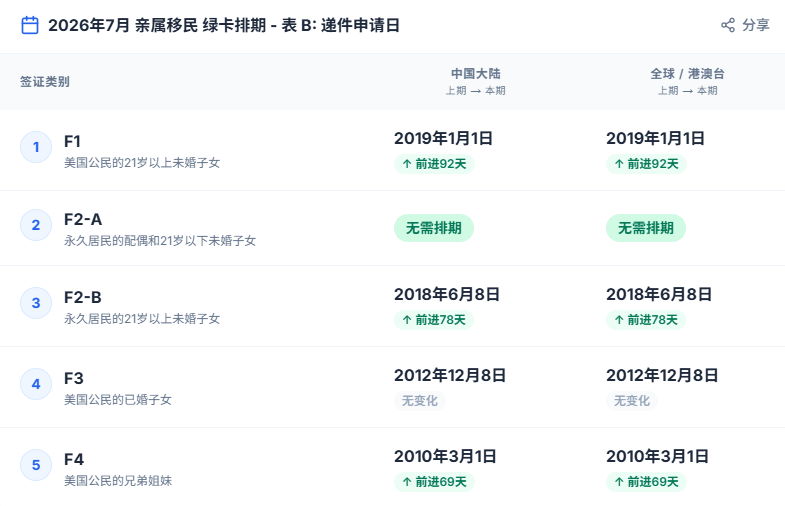Click the 全球 / 港澳台 column header
Viewport: 785px width, 506px height.
tap(687, 74)
